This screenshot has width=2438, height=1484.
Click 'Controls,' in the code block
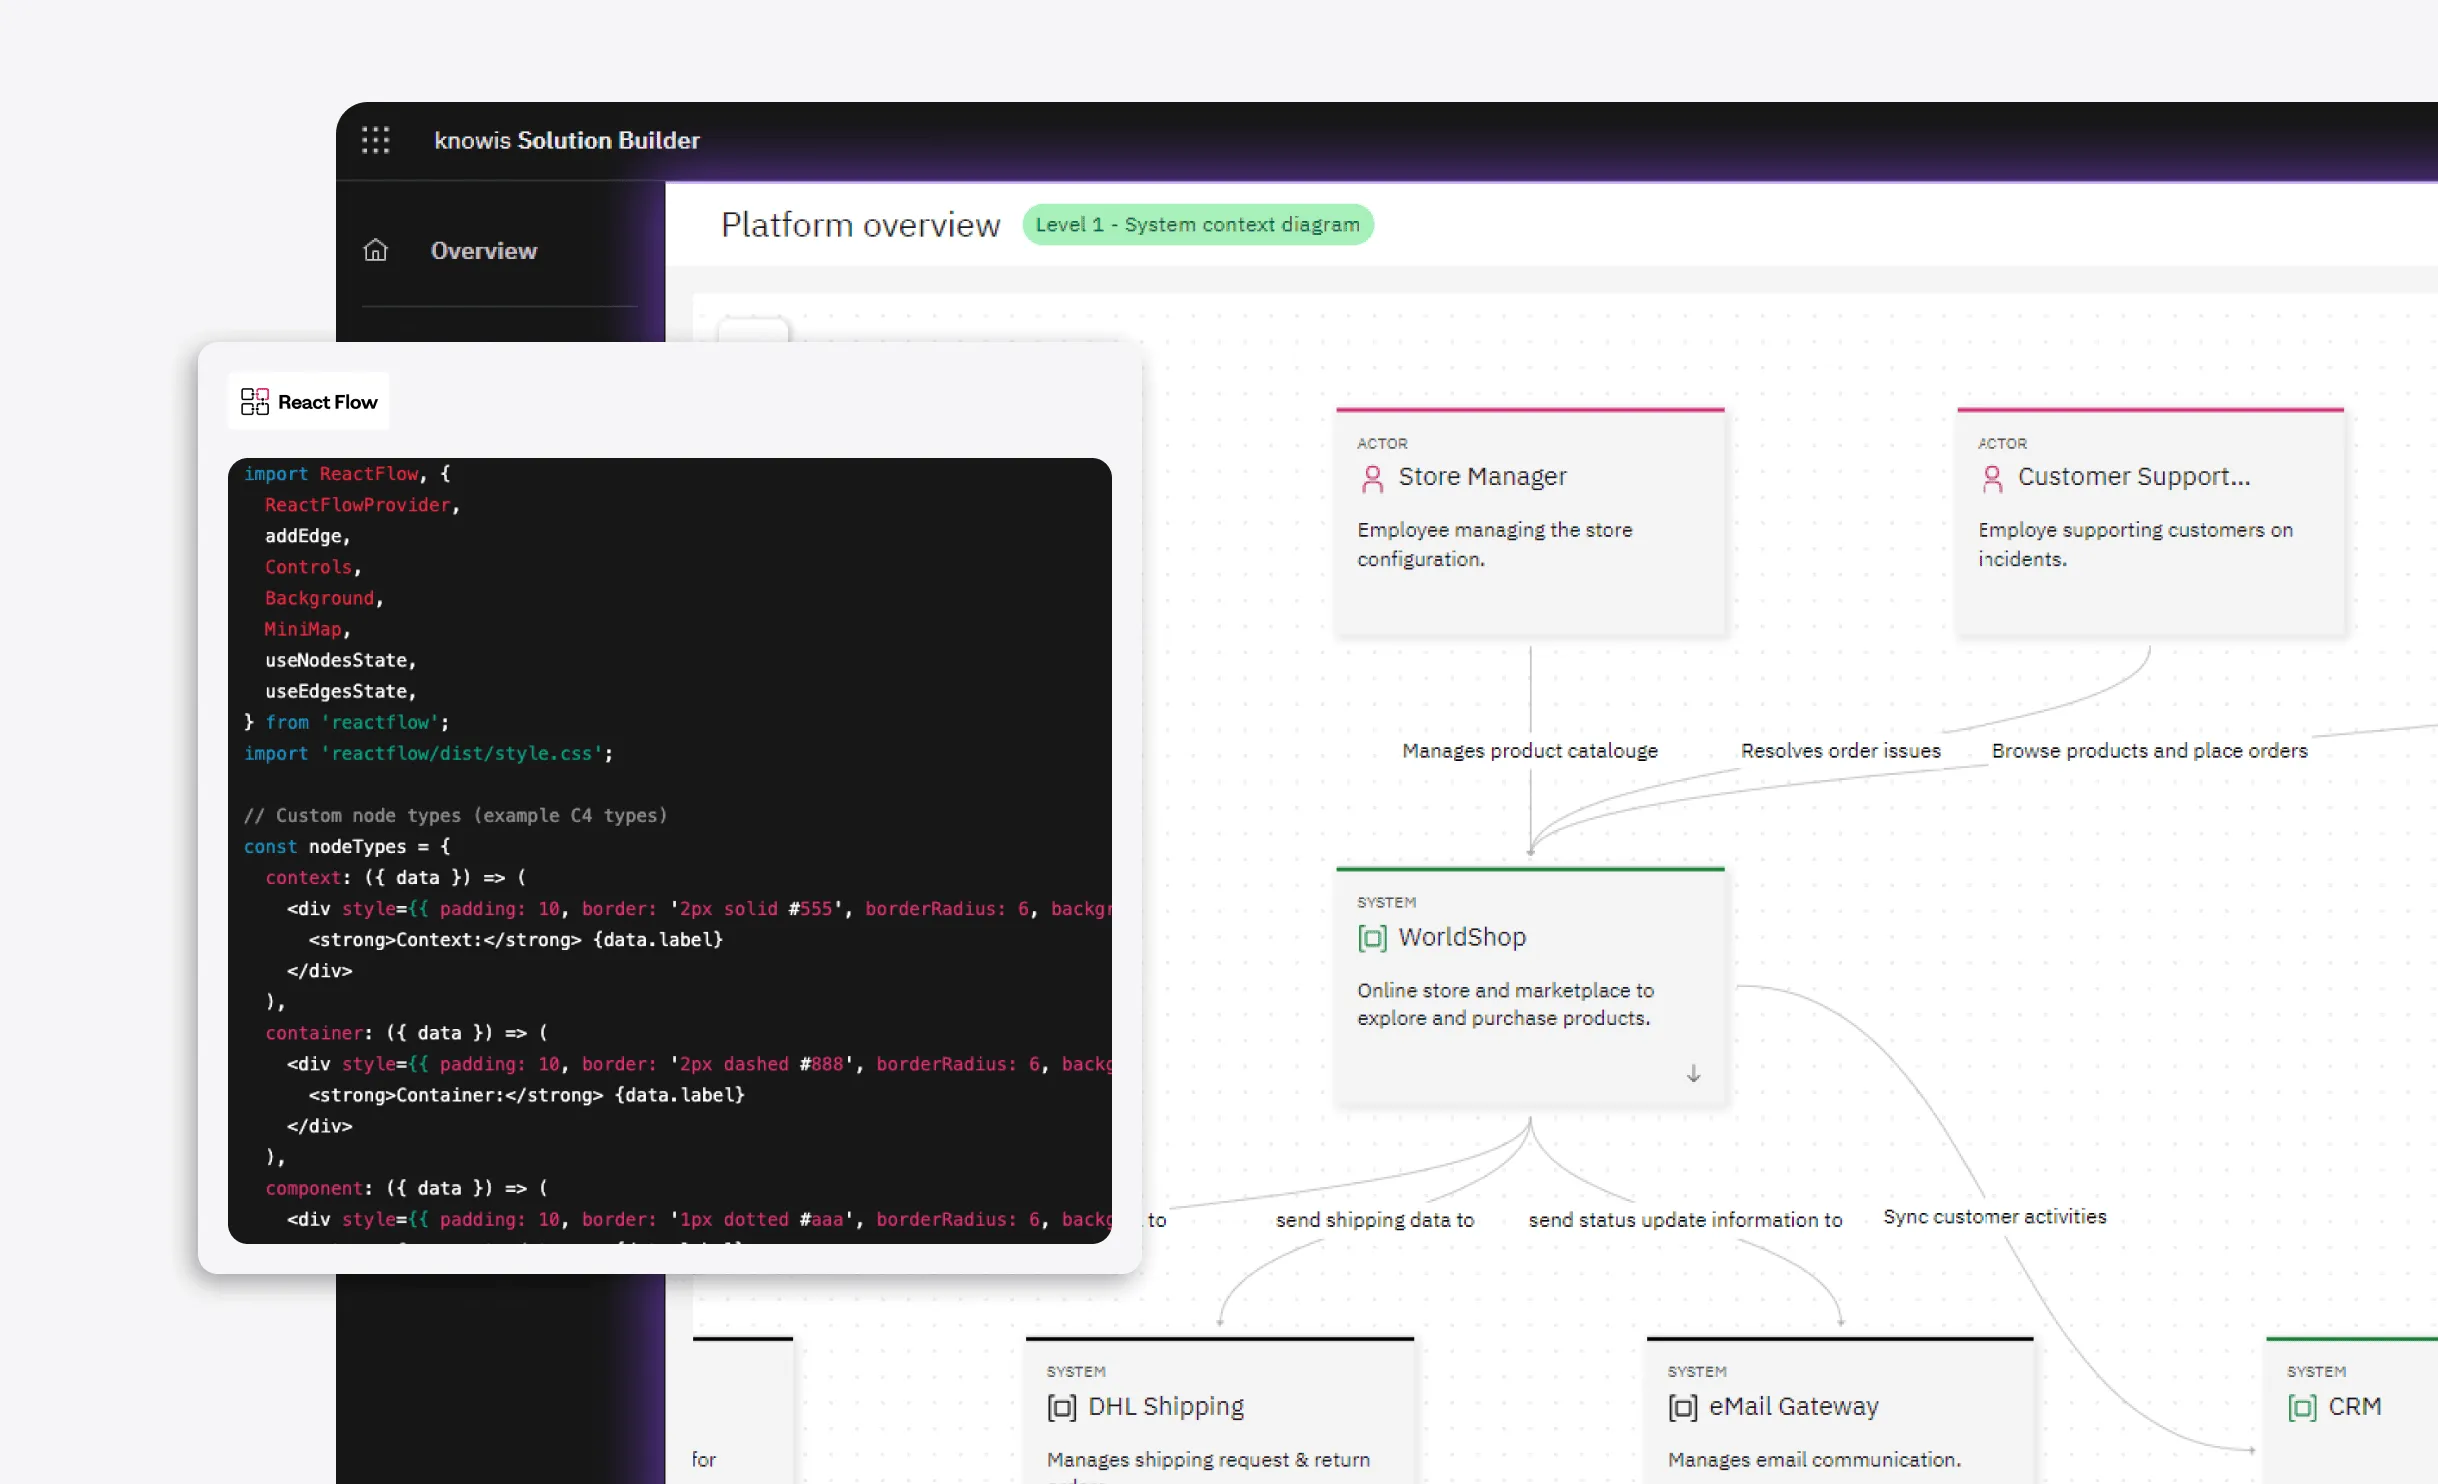(313, 567)
